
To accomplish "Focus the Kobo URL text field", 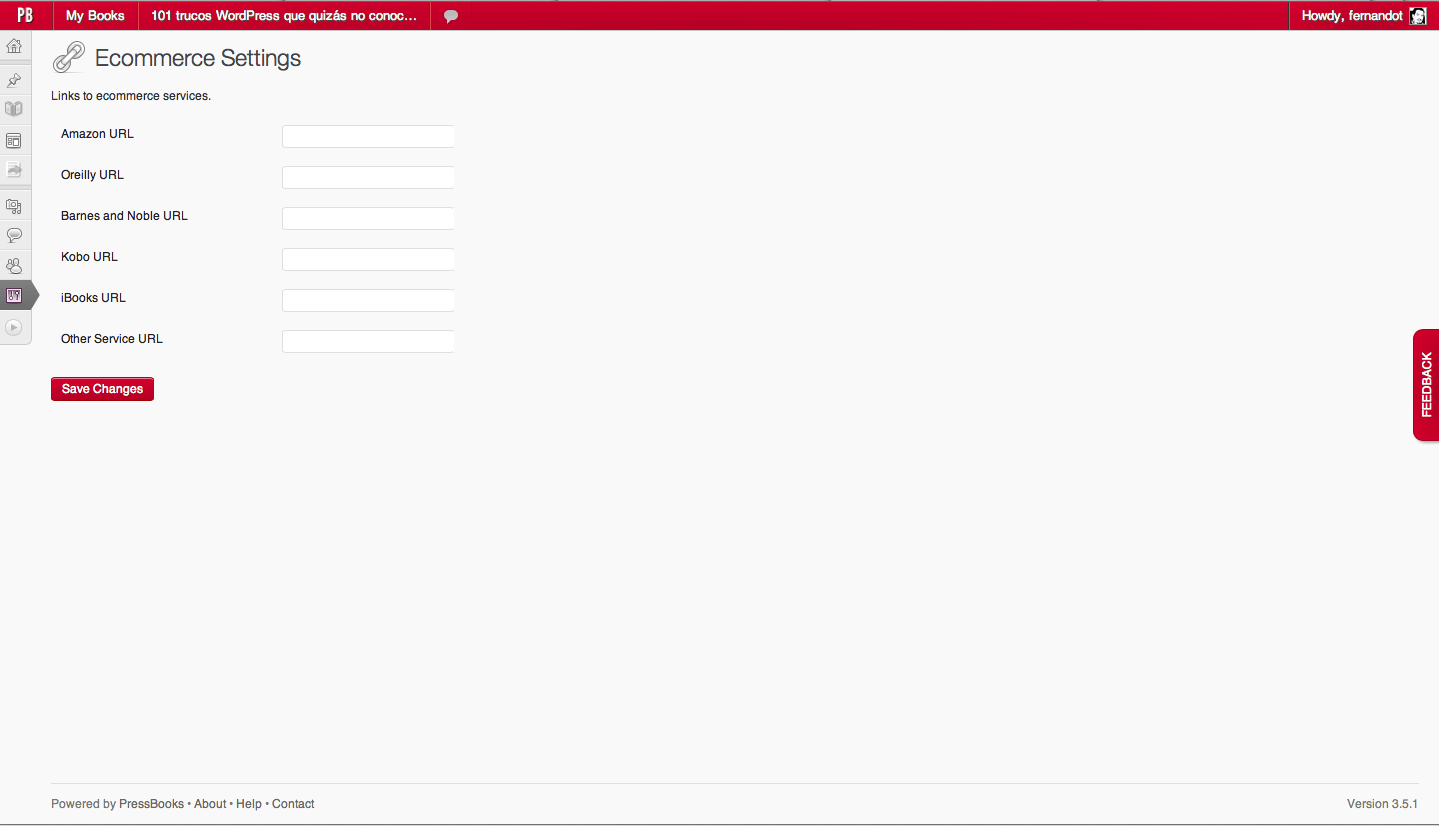I will (x=368, y=259).
